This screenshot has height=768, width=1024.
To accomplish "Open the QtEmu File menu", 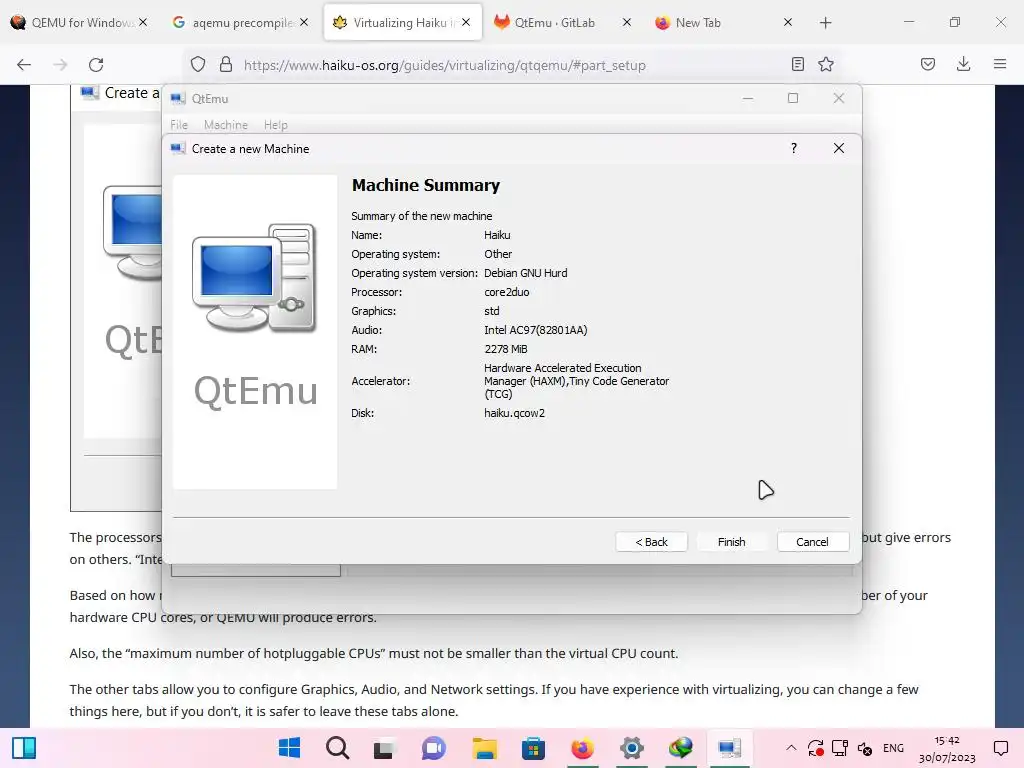I will pyautogui.click(x=179, y=125).
